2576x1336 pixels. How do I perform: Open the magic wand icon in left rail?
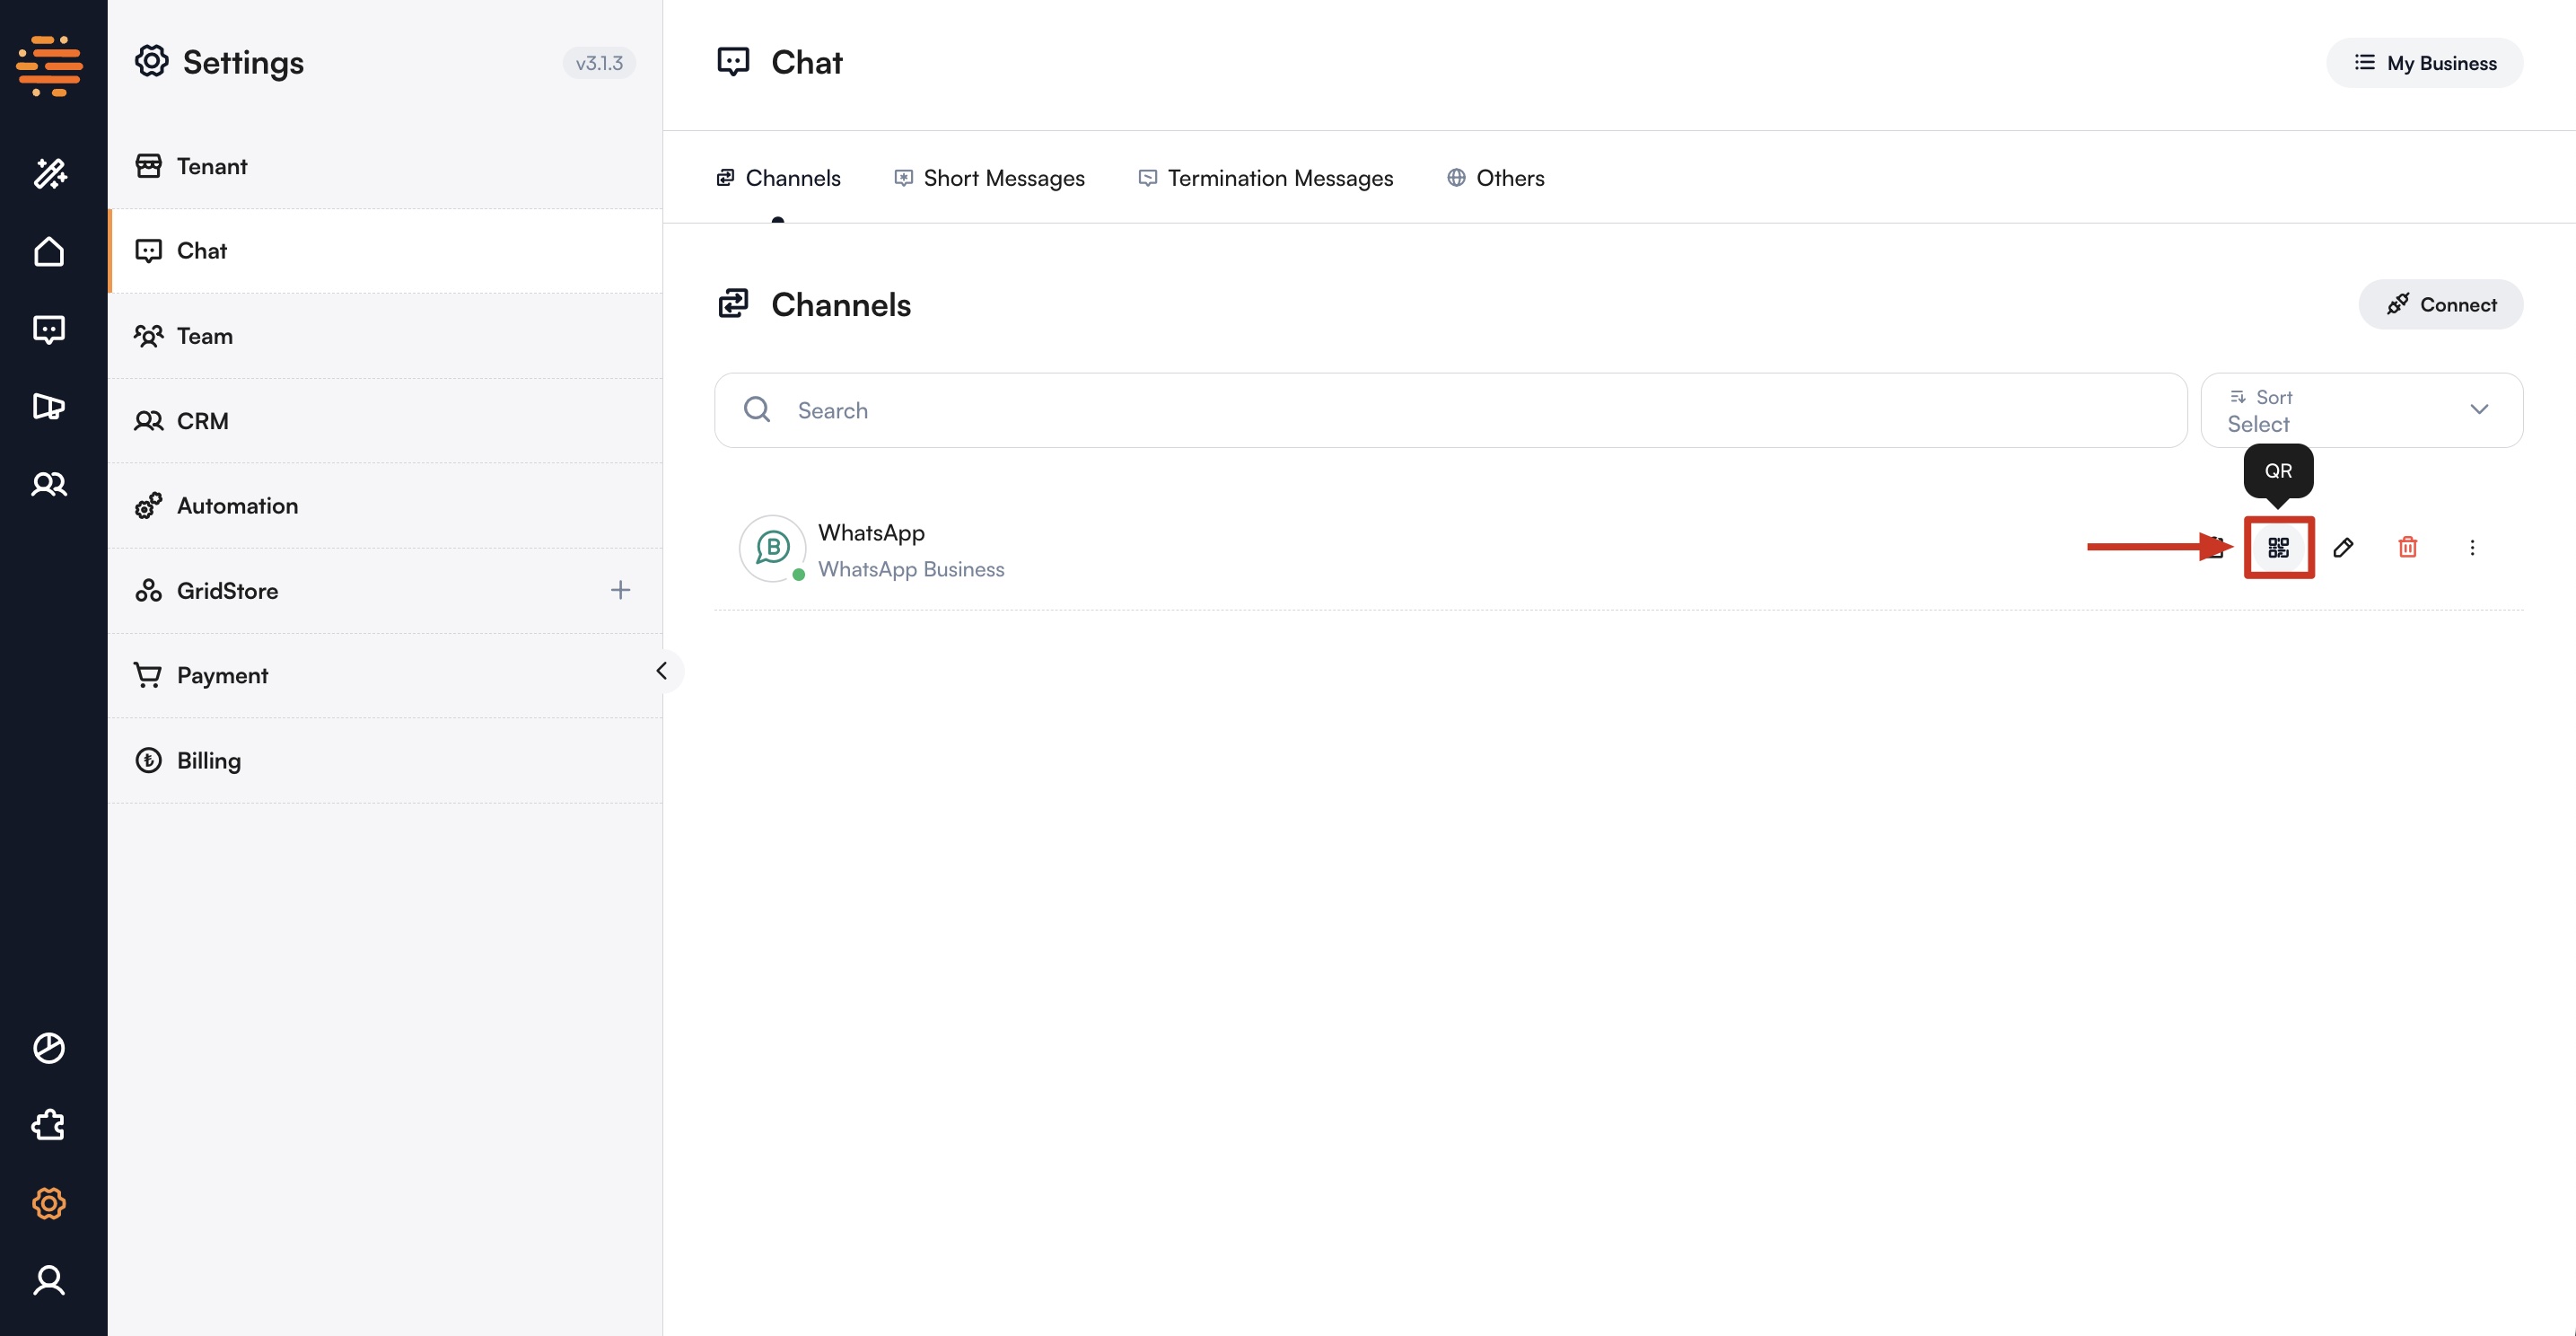tap(49, 173)
